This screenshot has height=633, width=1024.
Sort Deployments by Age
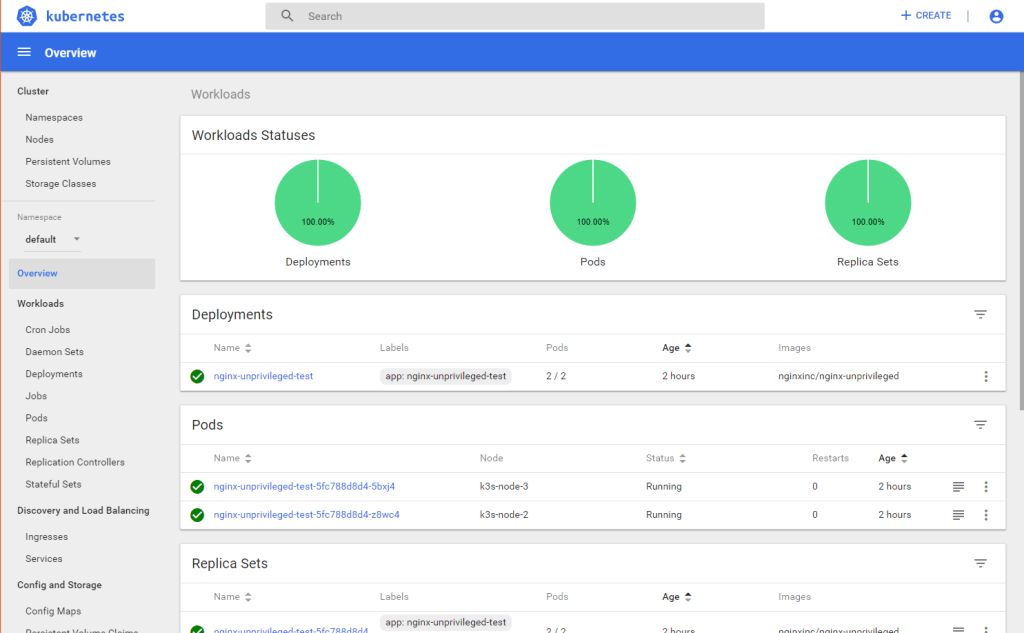click(x=677, y=348)
